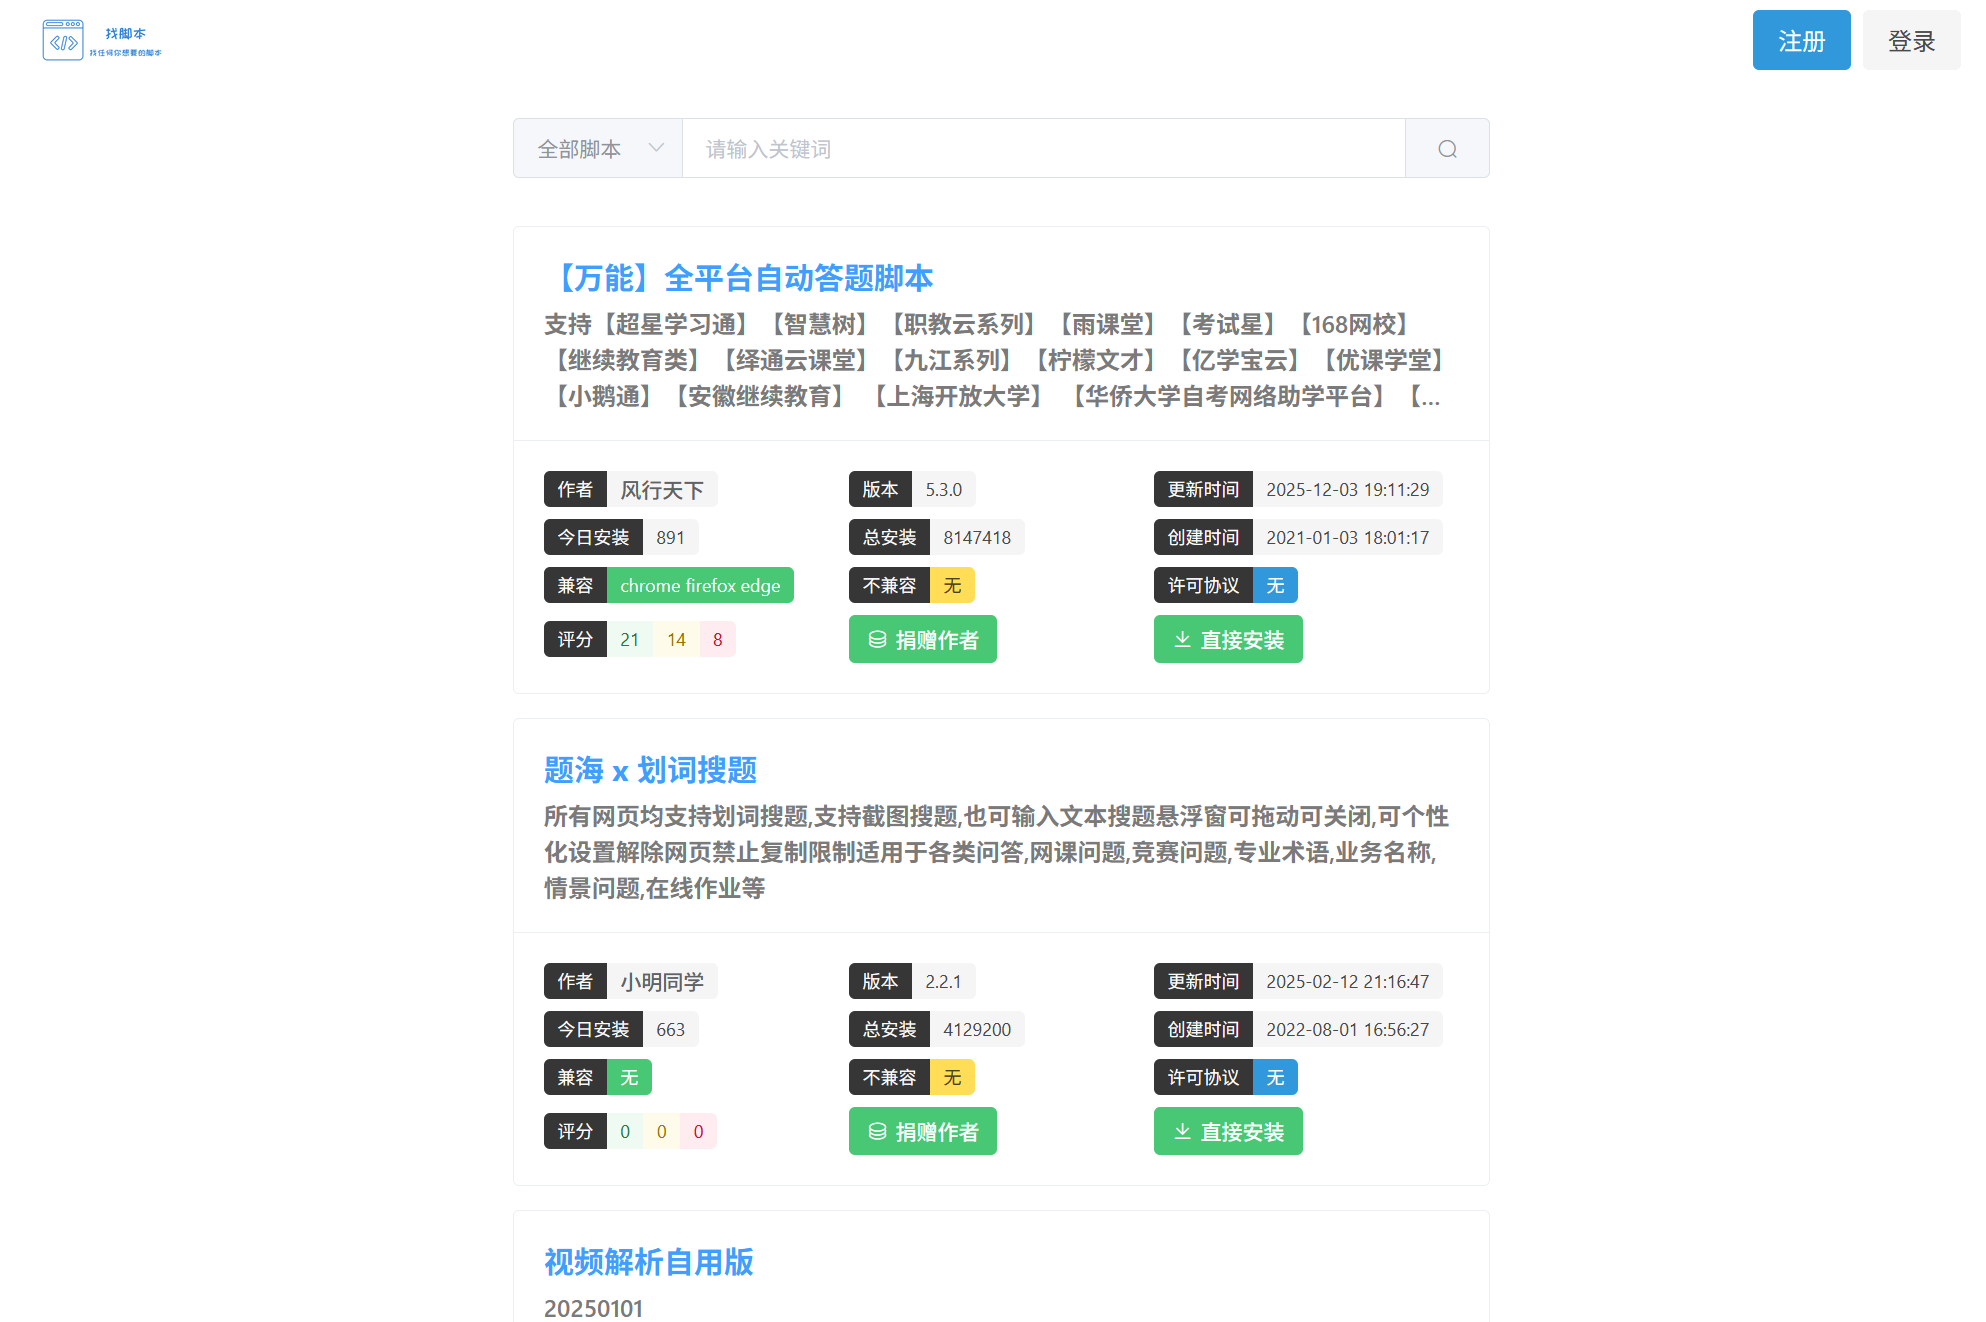Viewport: 1986px width, 1322px height.
Task: Click the 登录 login button
Action: tap(1911, 40)
